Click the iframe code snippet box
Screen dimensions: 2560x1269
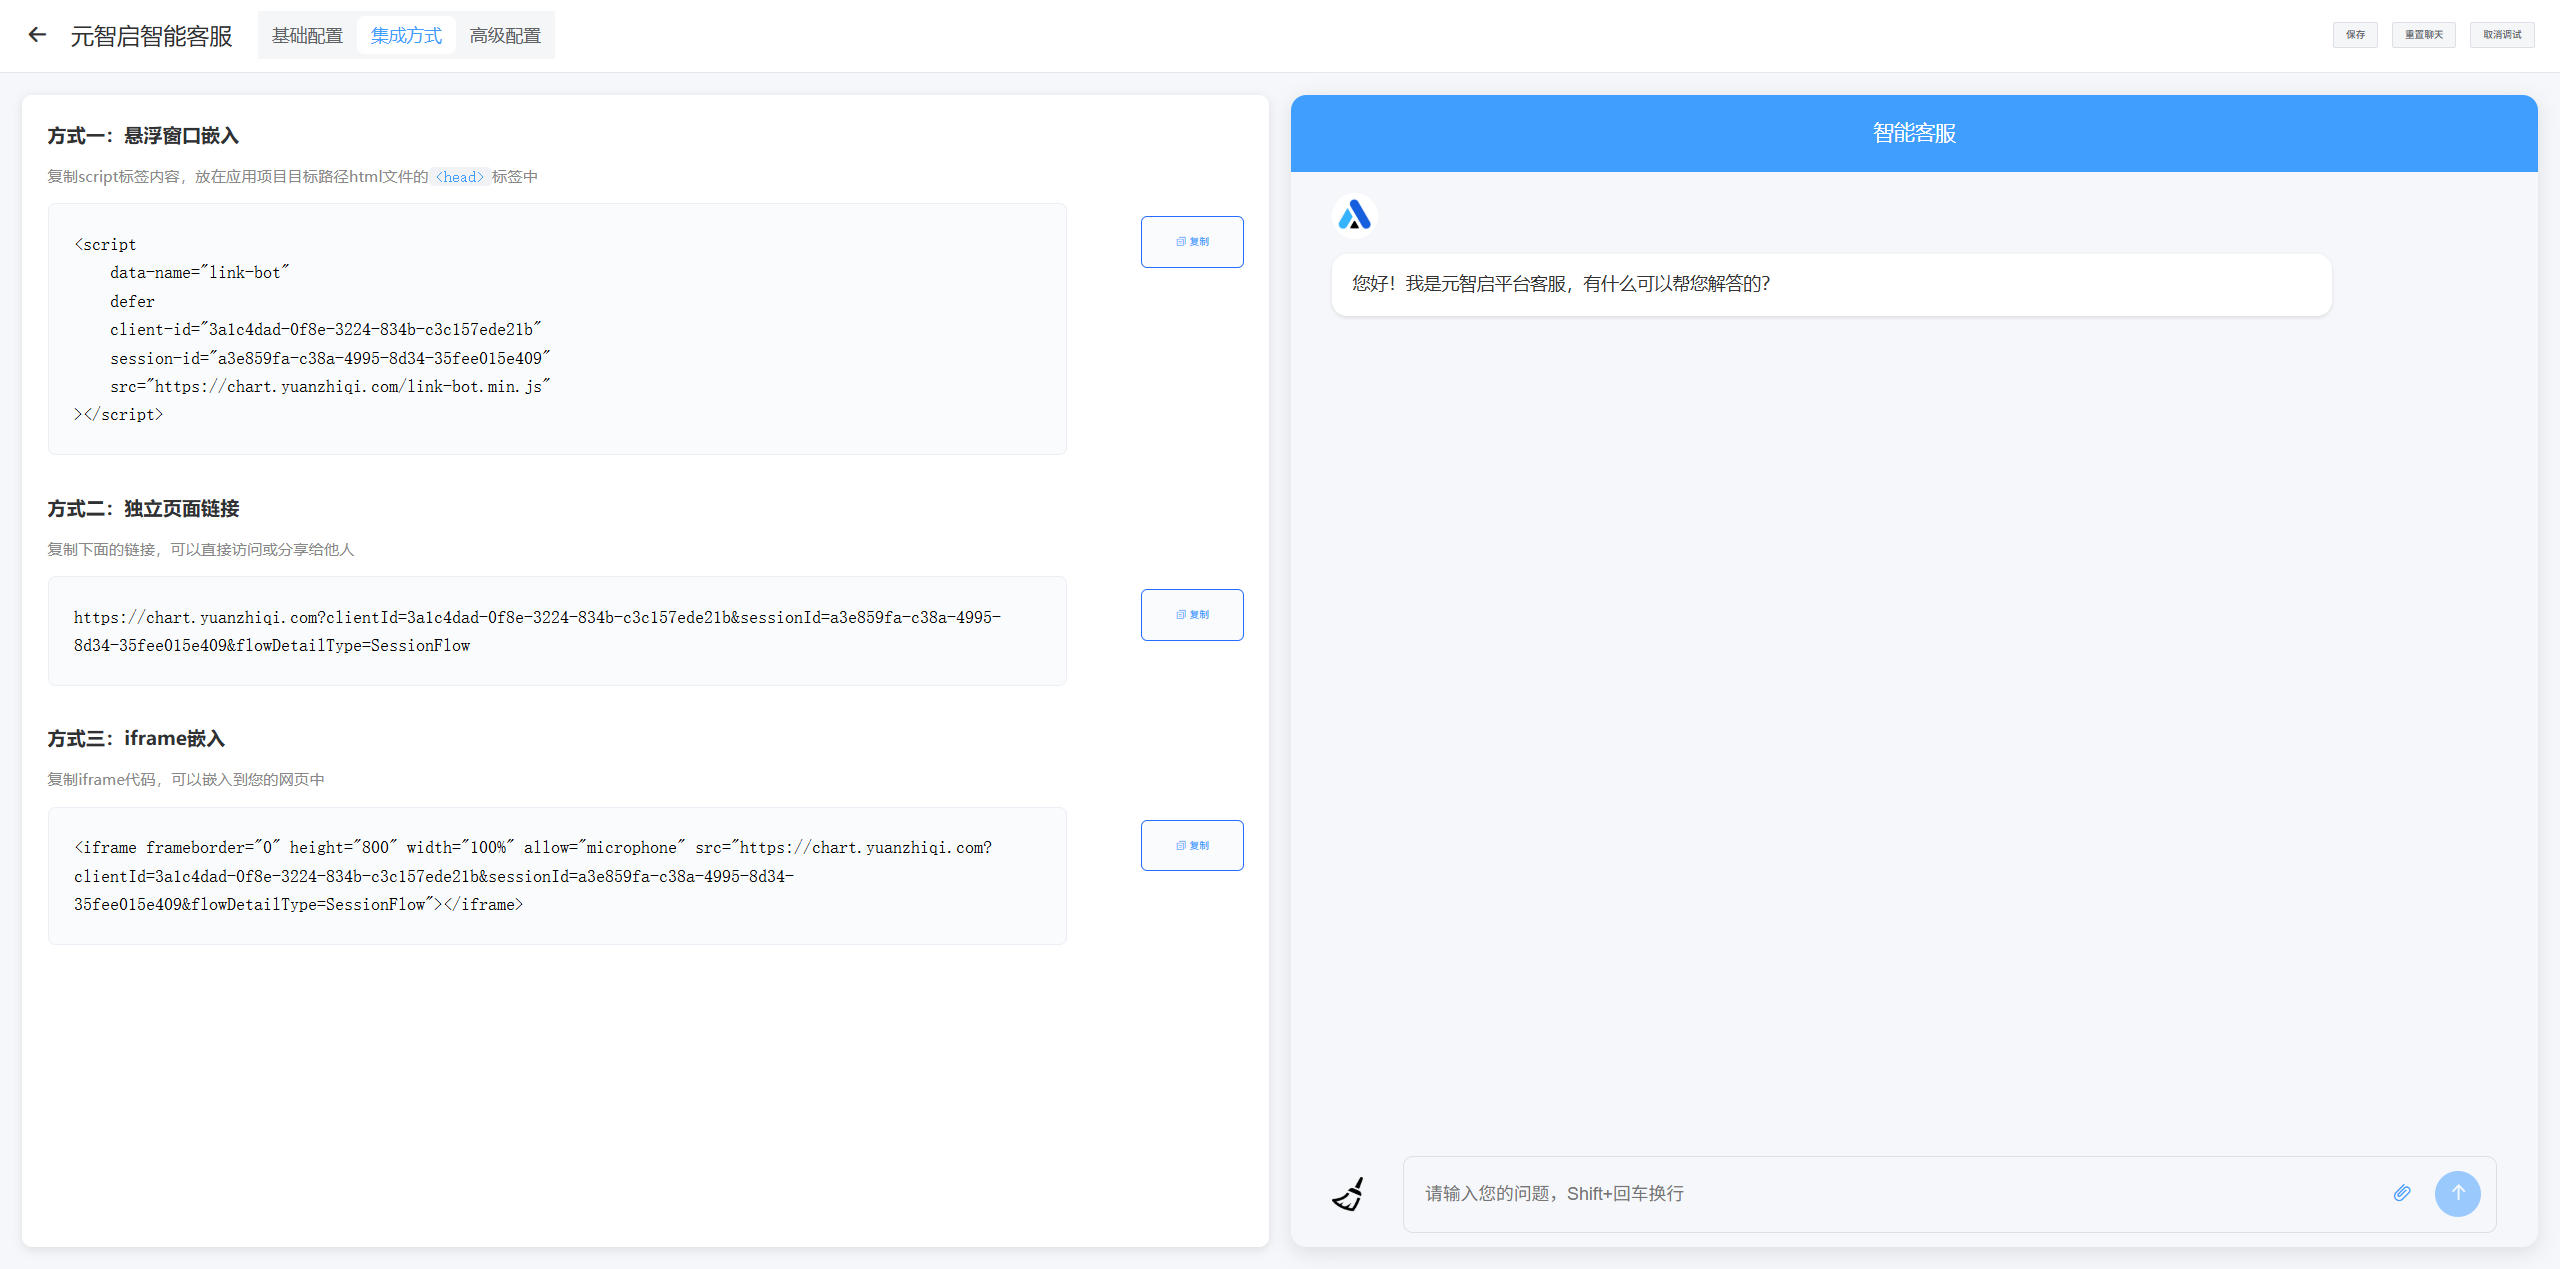click(x=557, y=876)
